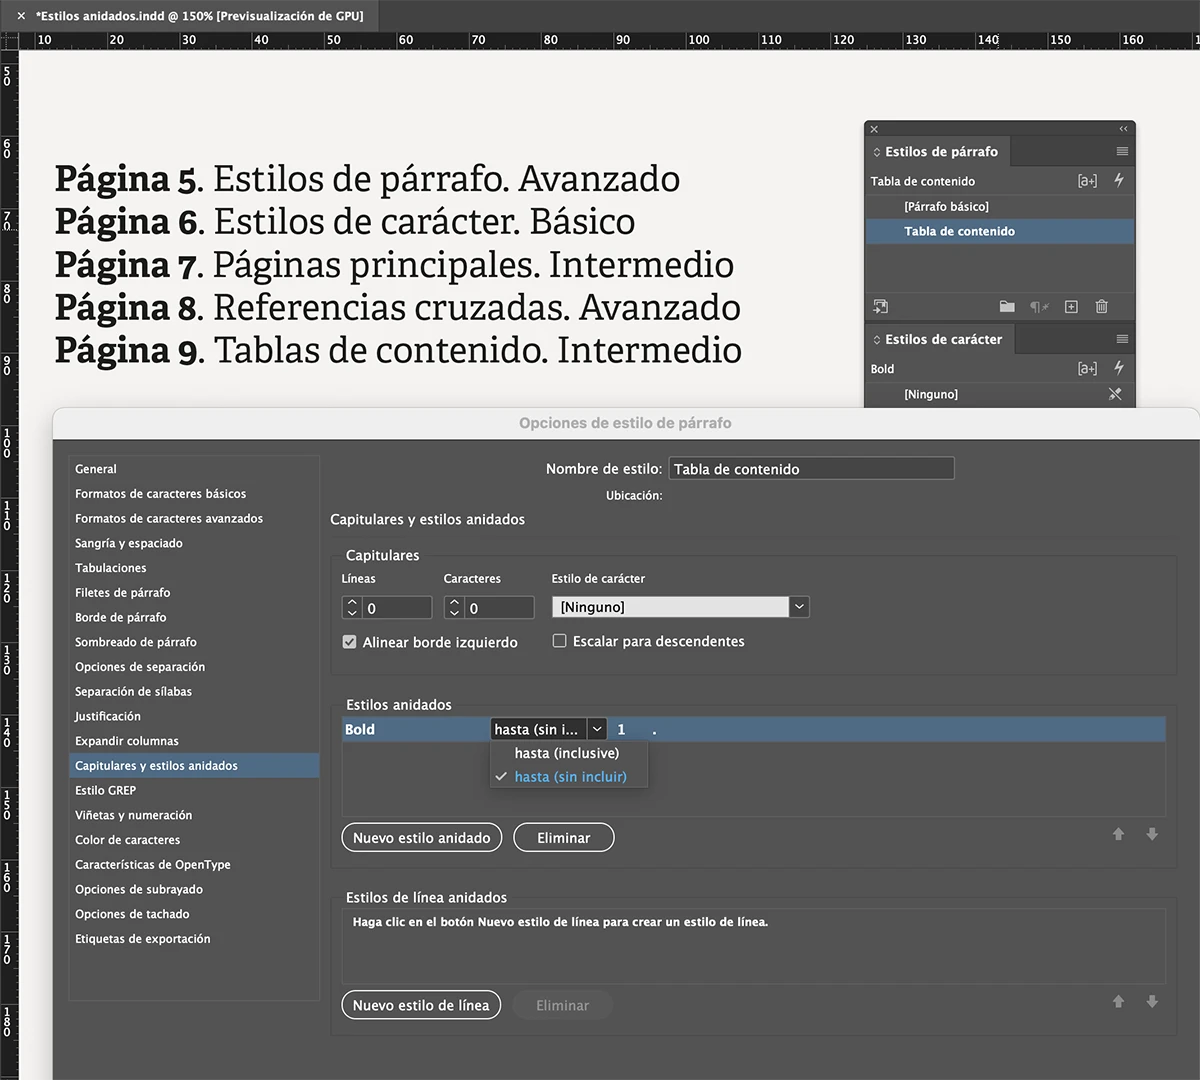Screen dimensions: 1200x1080
Task: Choose 'hasta (inclusive)' from the dropdown list
Action: coord(567,753)
